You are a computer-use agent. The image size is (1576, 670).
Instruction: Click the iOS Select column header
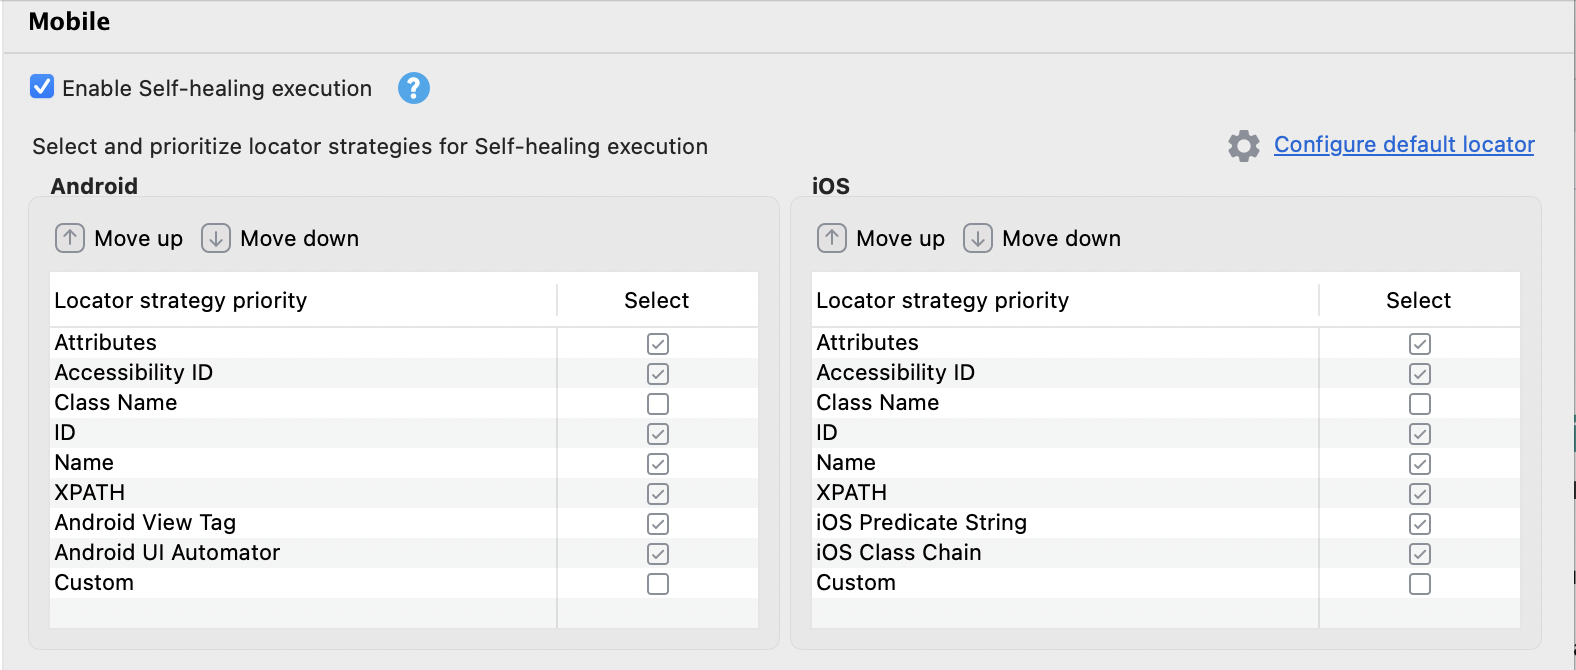coord(1418,301)
